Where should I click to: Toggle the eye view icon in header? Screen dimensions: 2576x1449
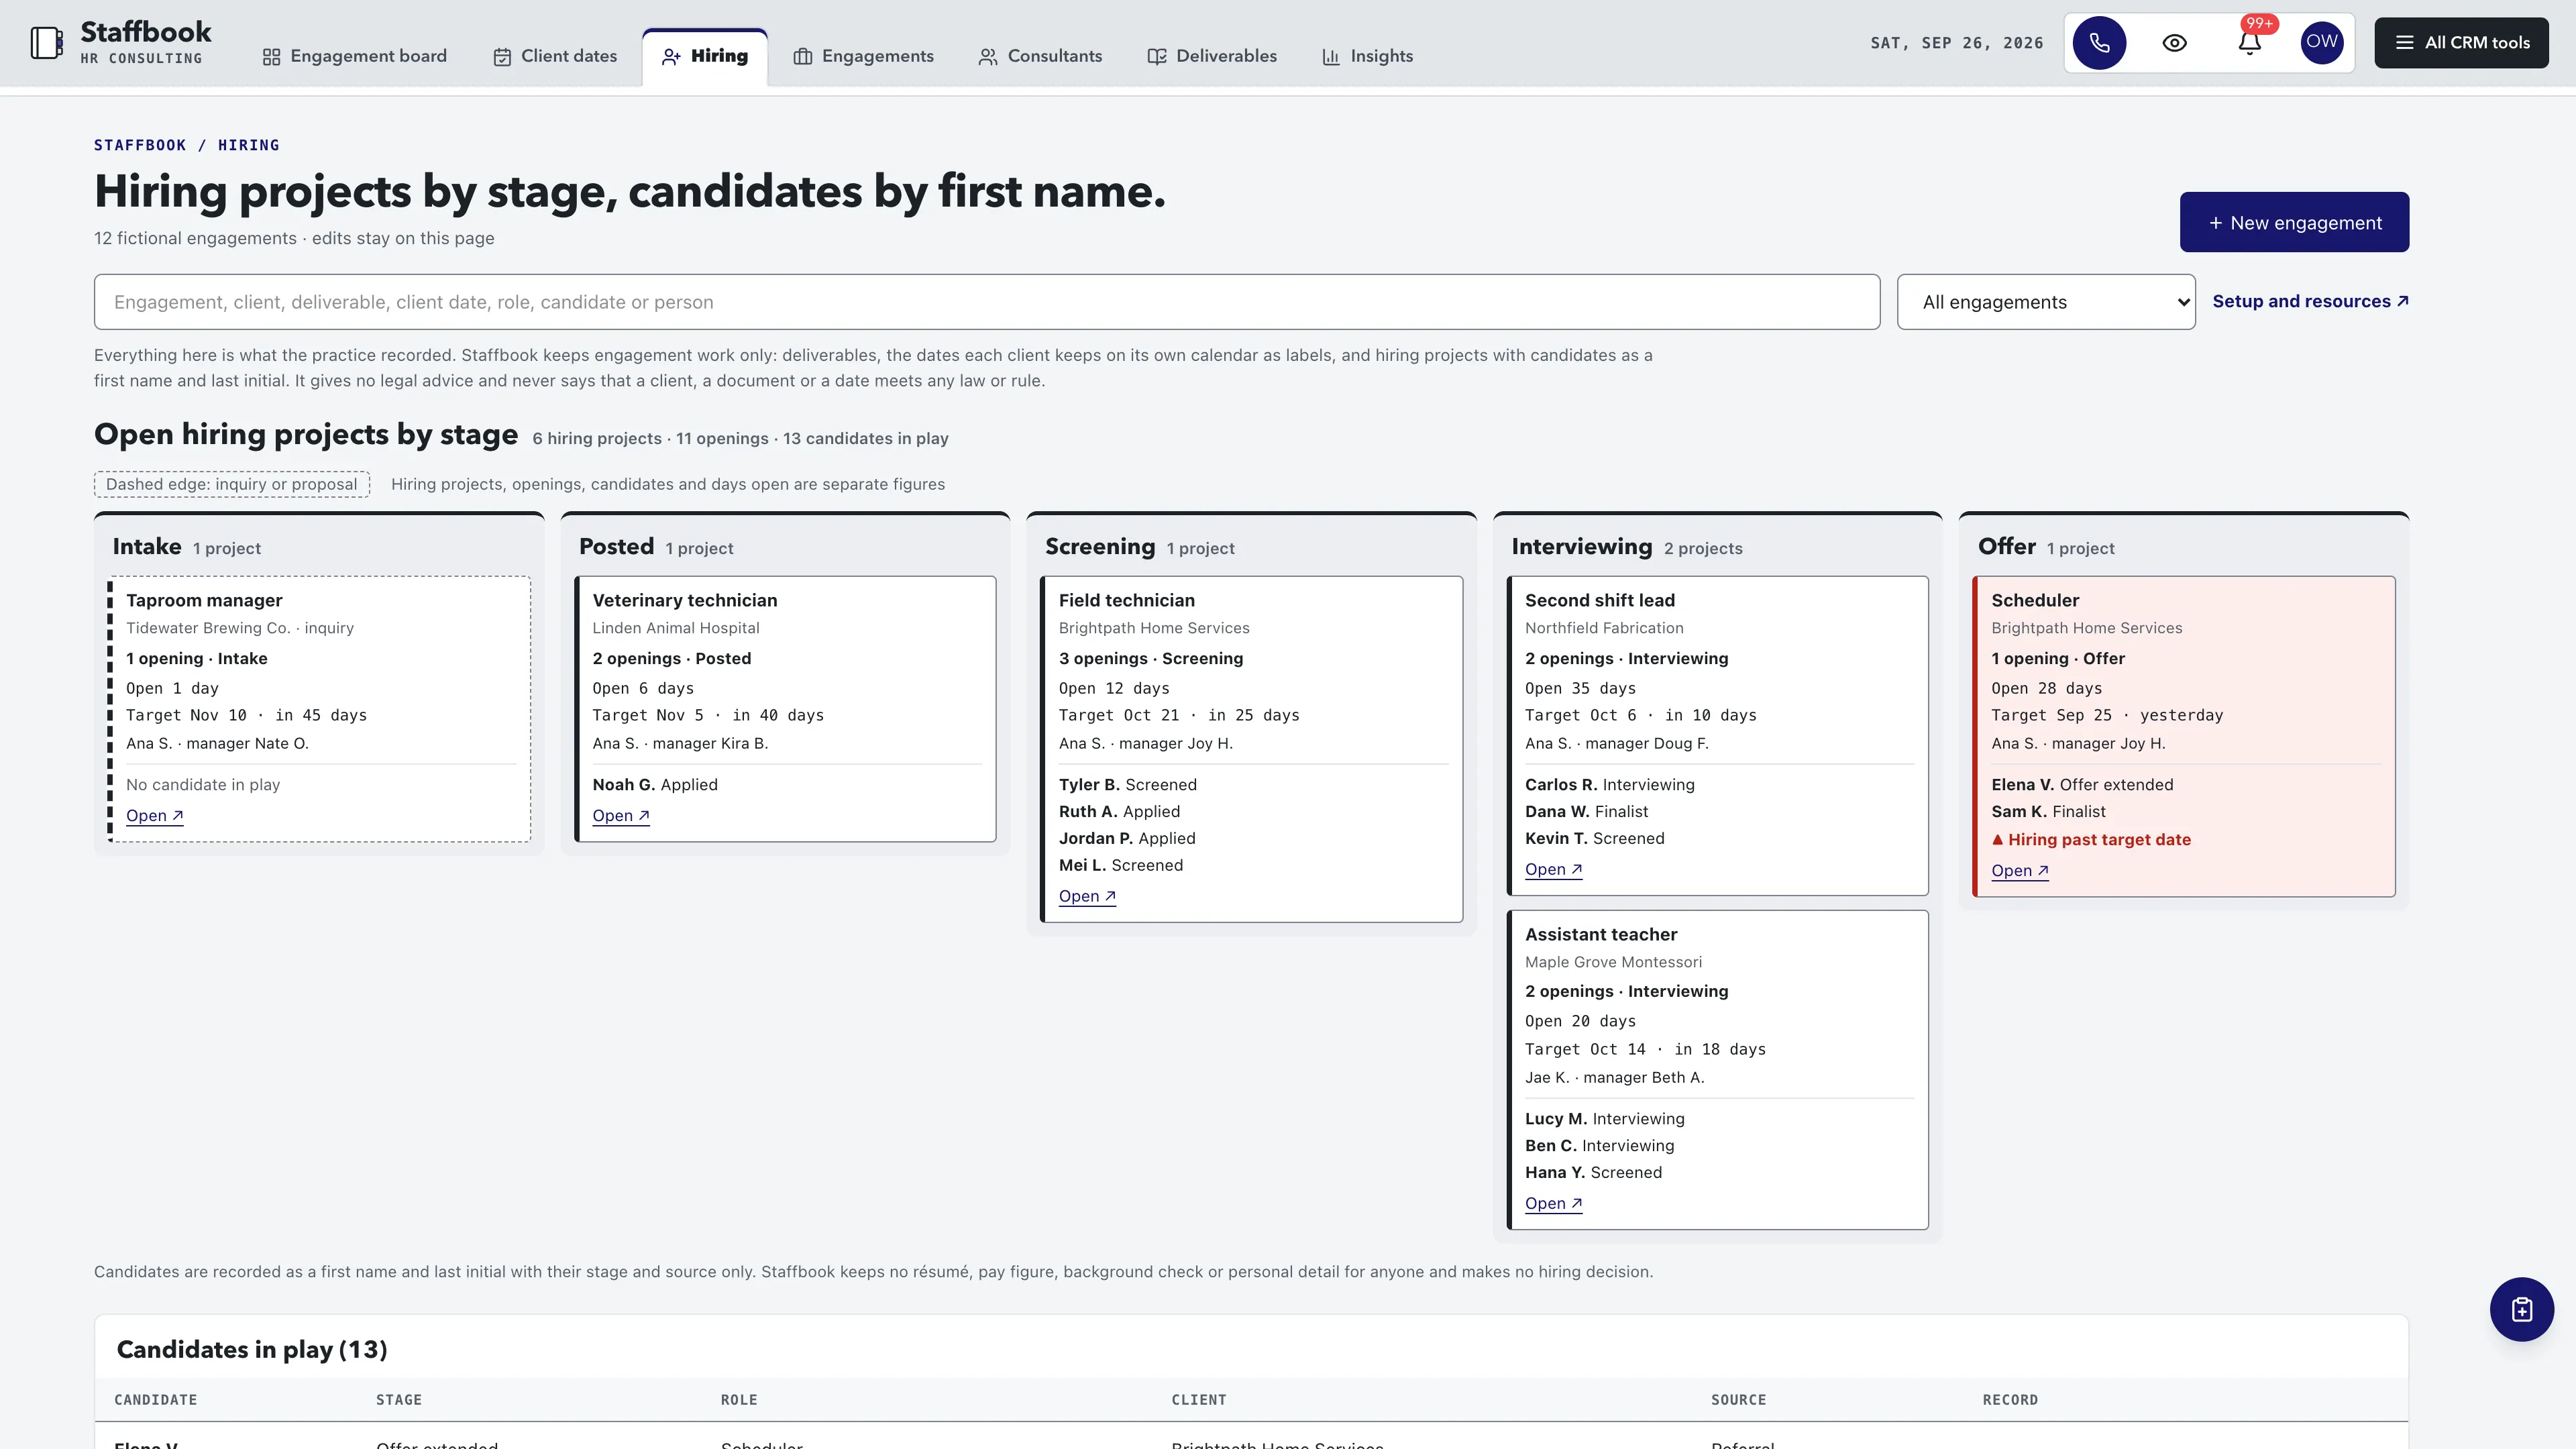pyautogui.click(x=2174, y=43)
